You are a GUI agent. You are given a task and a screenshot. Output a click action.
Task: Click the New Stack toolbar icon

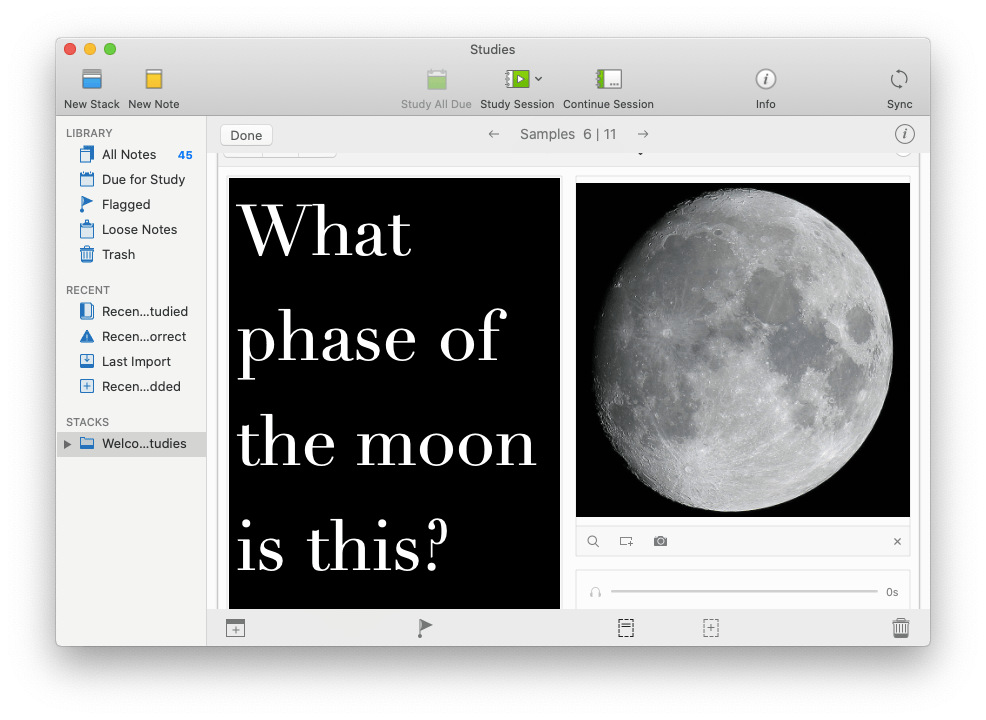coord(92,80)
